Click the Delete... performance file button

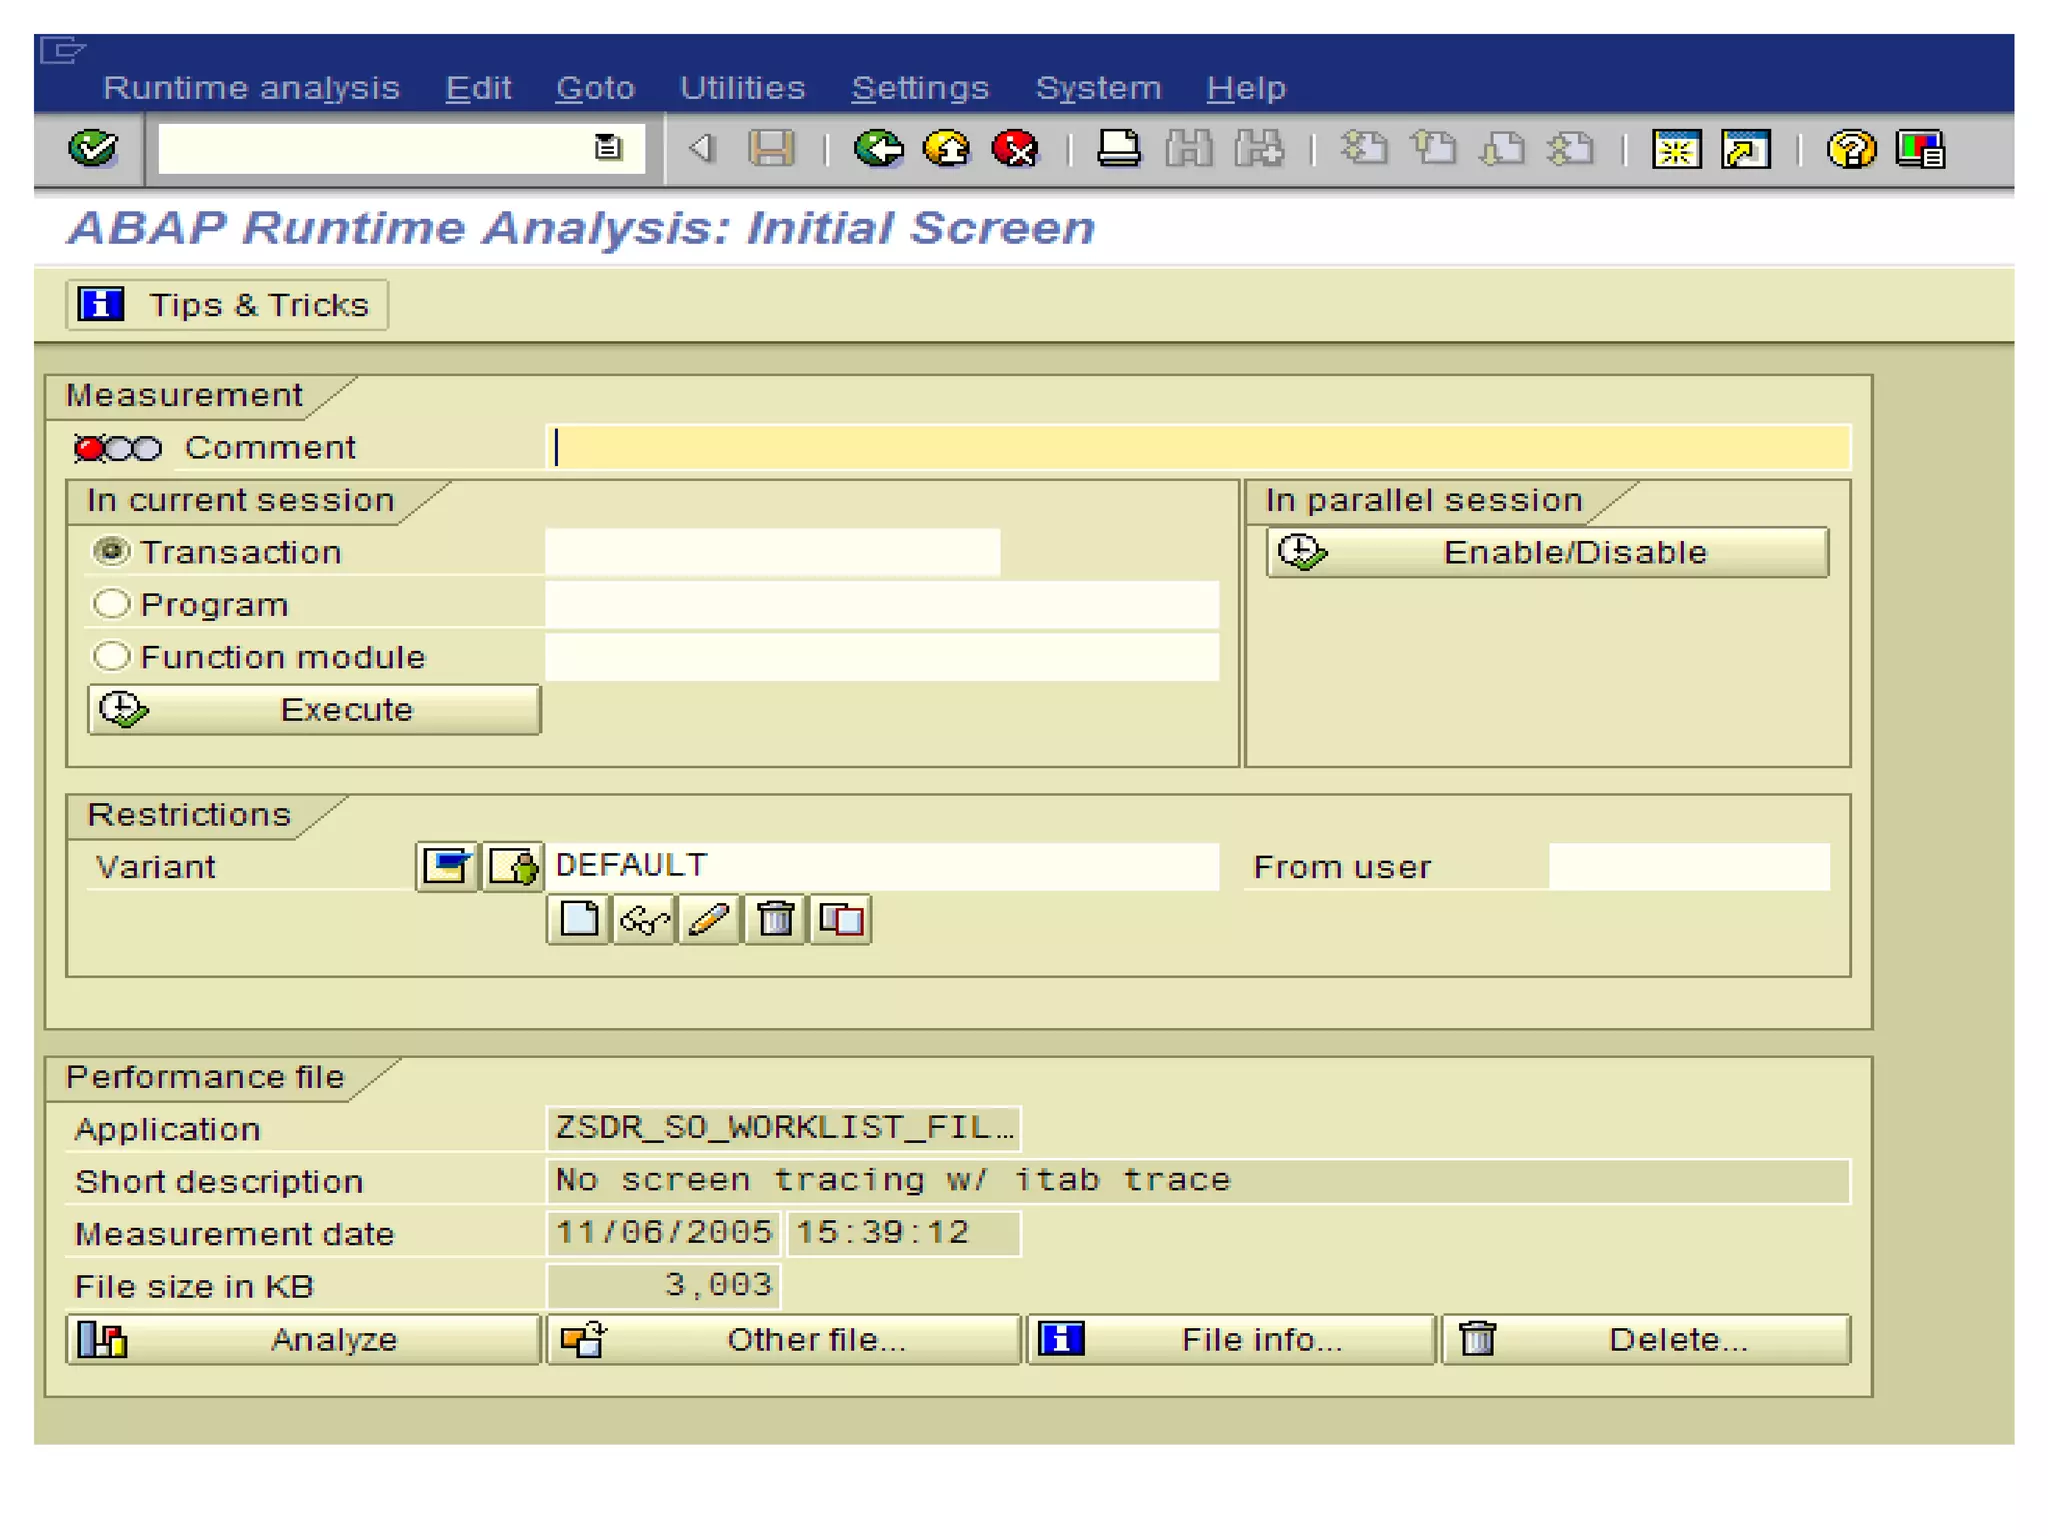pos(1646,1339)
